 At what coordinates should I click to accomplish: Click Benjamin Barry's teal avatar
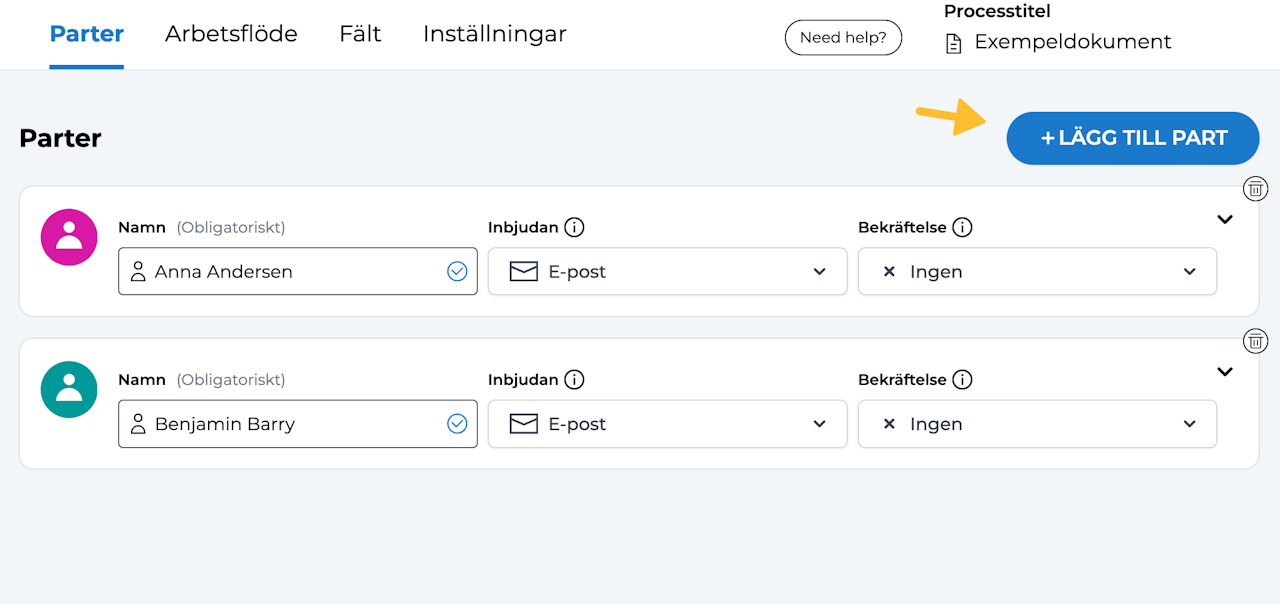[69, 390]
